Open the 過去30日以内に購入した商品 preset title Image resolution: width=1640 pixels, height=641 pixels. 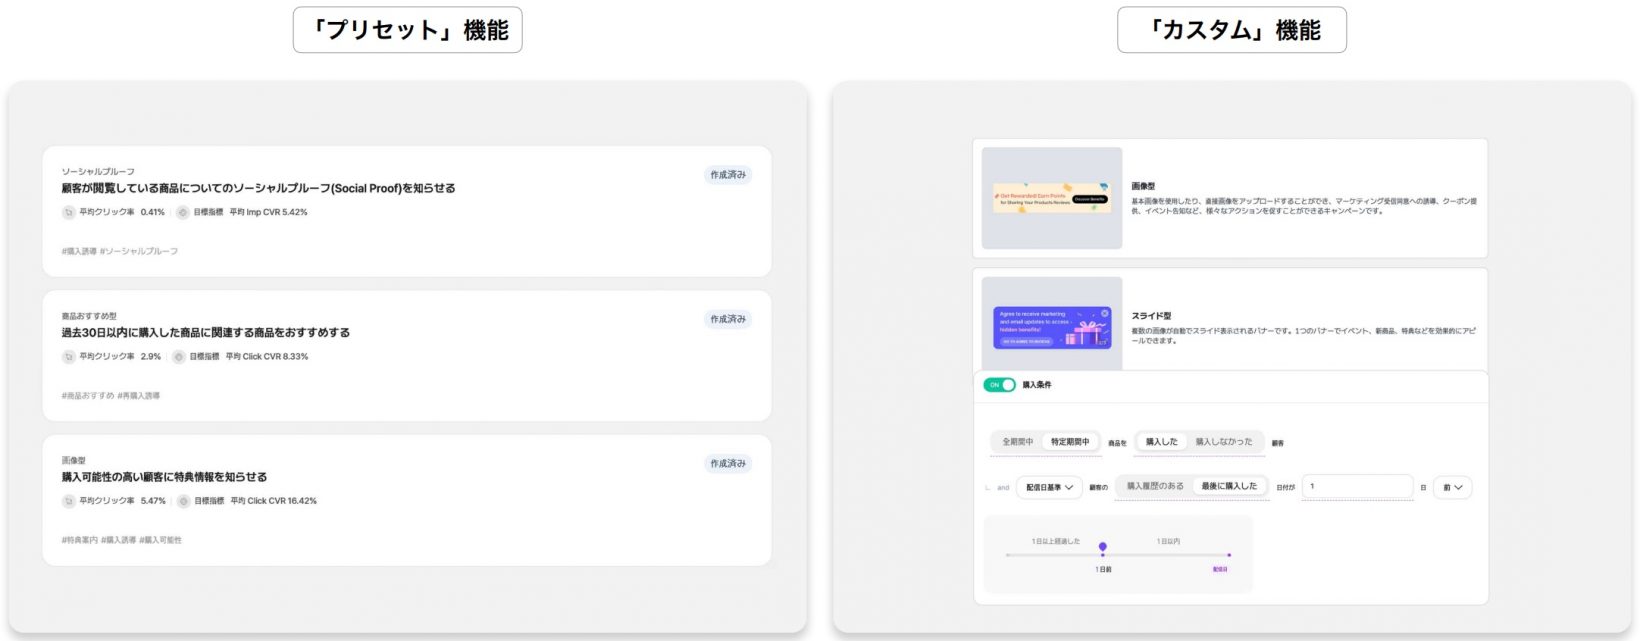(x=206, y=333)
